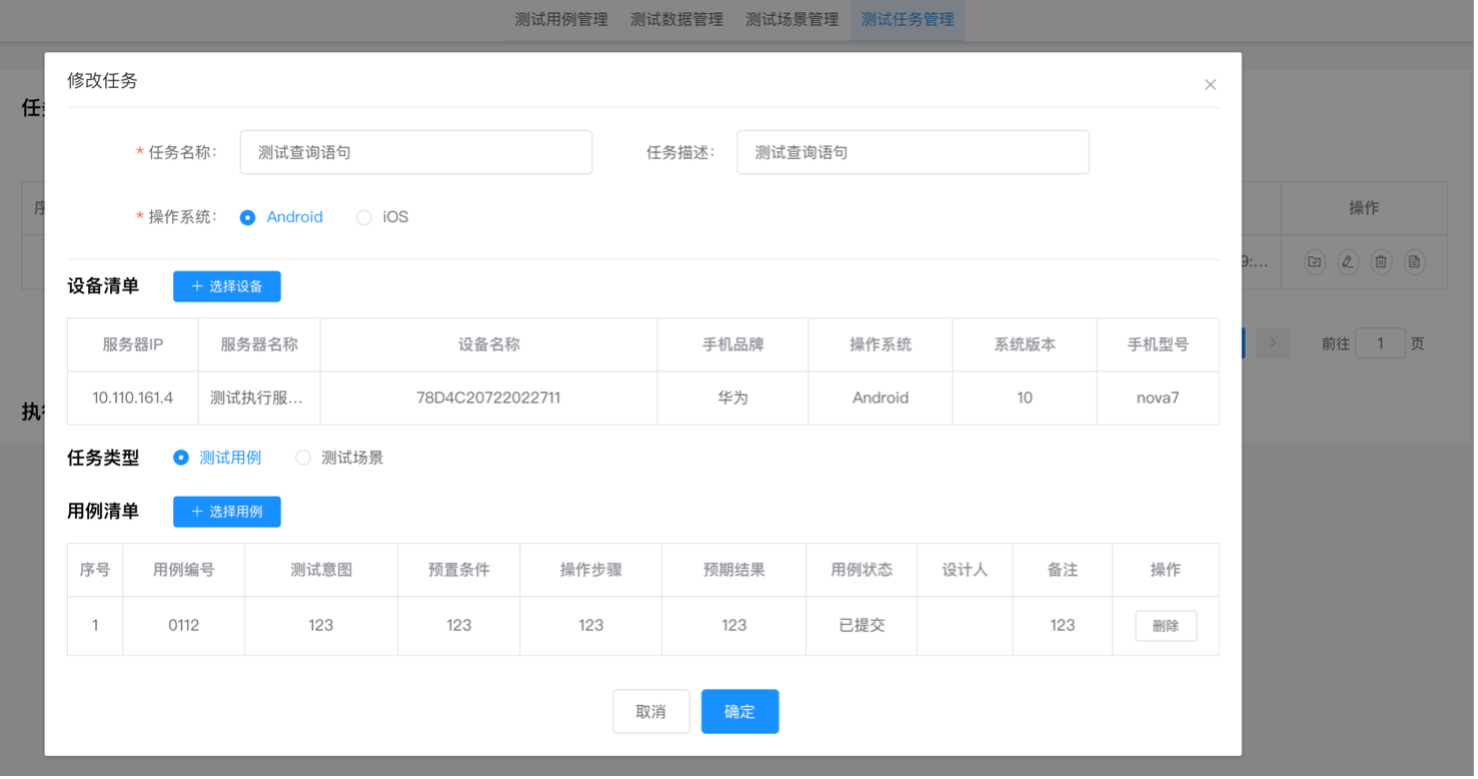1478x779 pixels.
Task: Select the iOS operating system option
Action: 364,217
